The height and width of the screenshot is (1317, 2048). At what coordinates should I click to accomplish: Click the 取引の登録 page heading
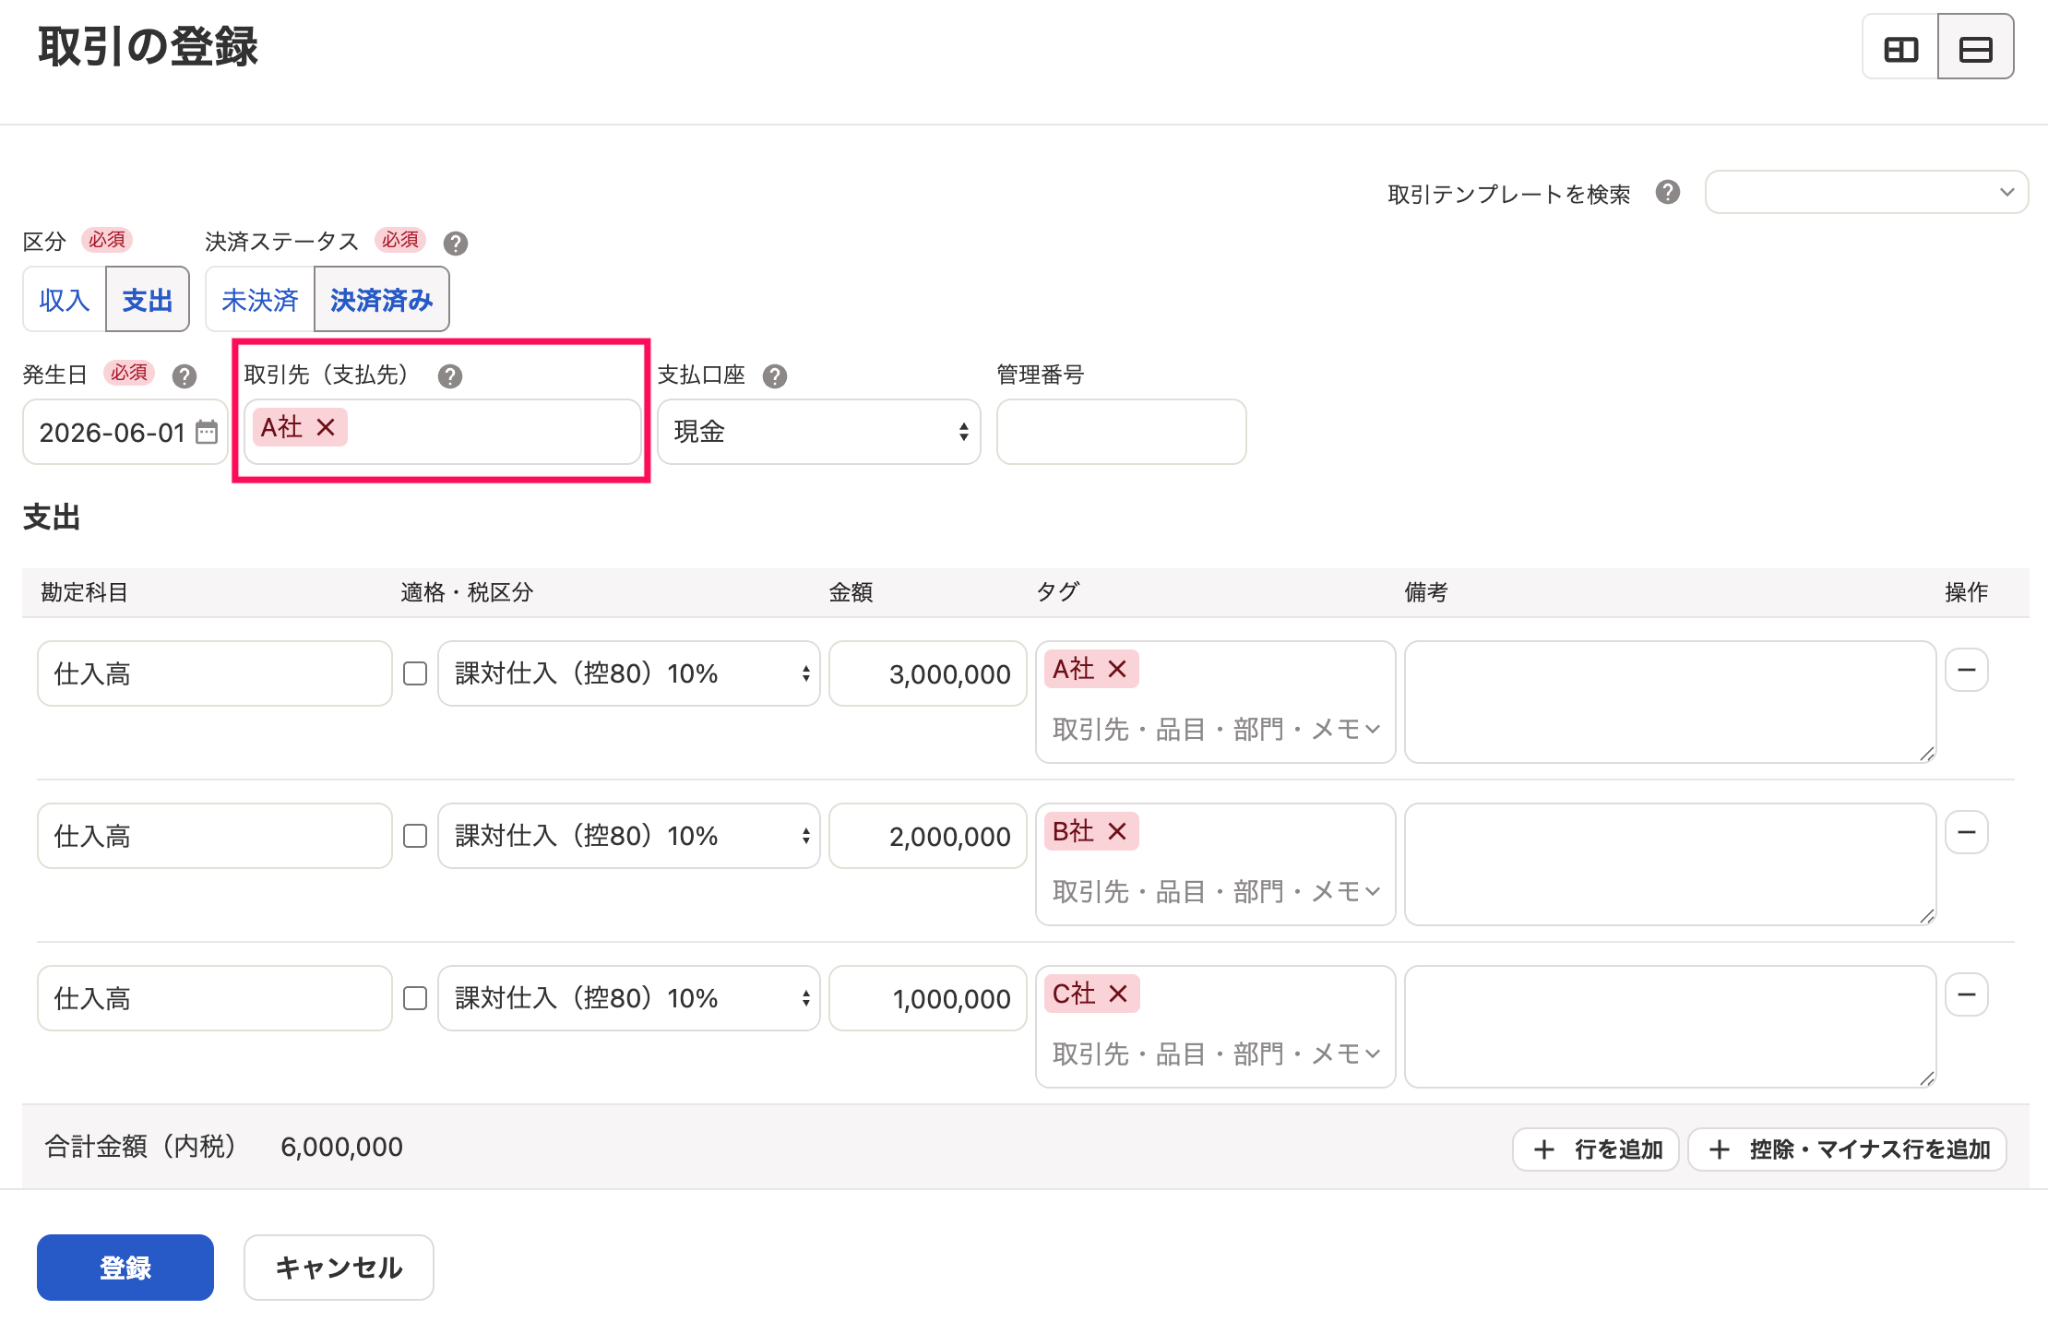pos(148,46)
